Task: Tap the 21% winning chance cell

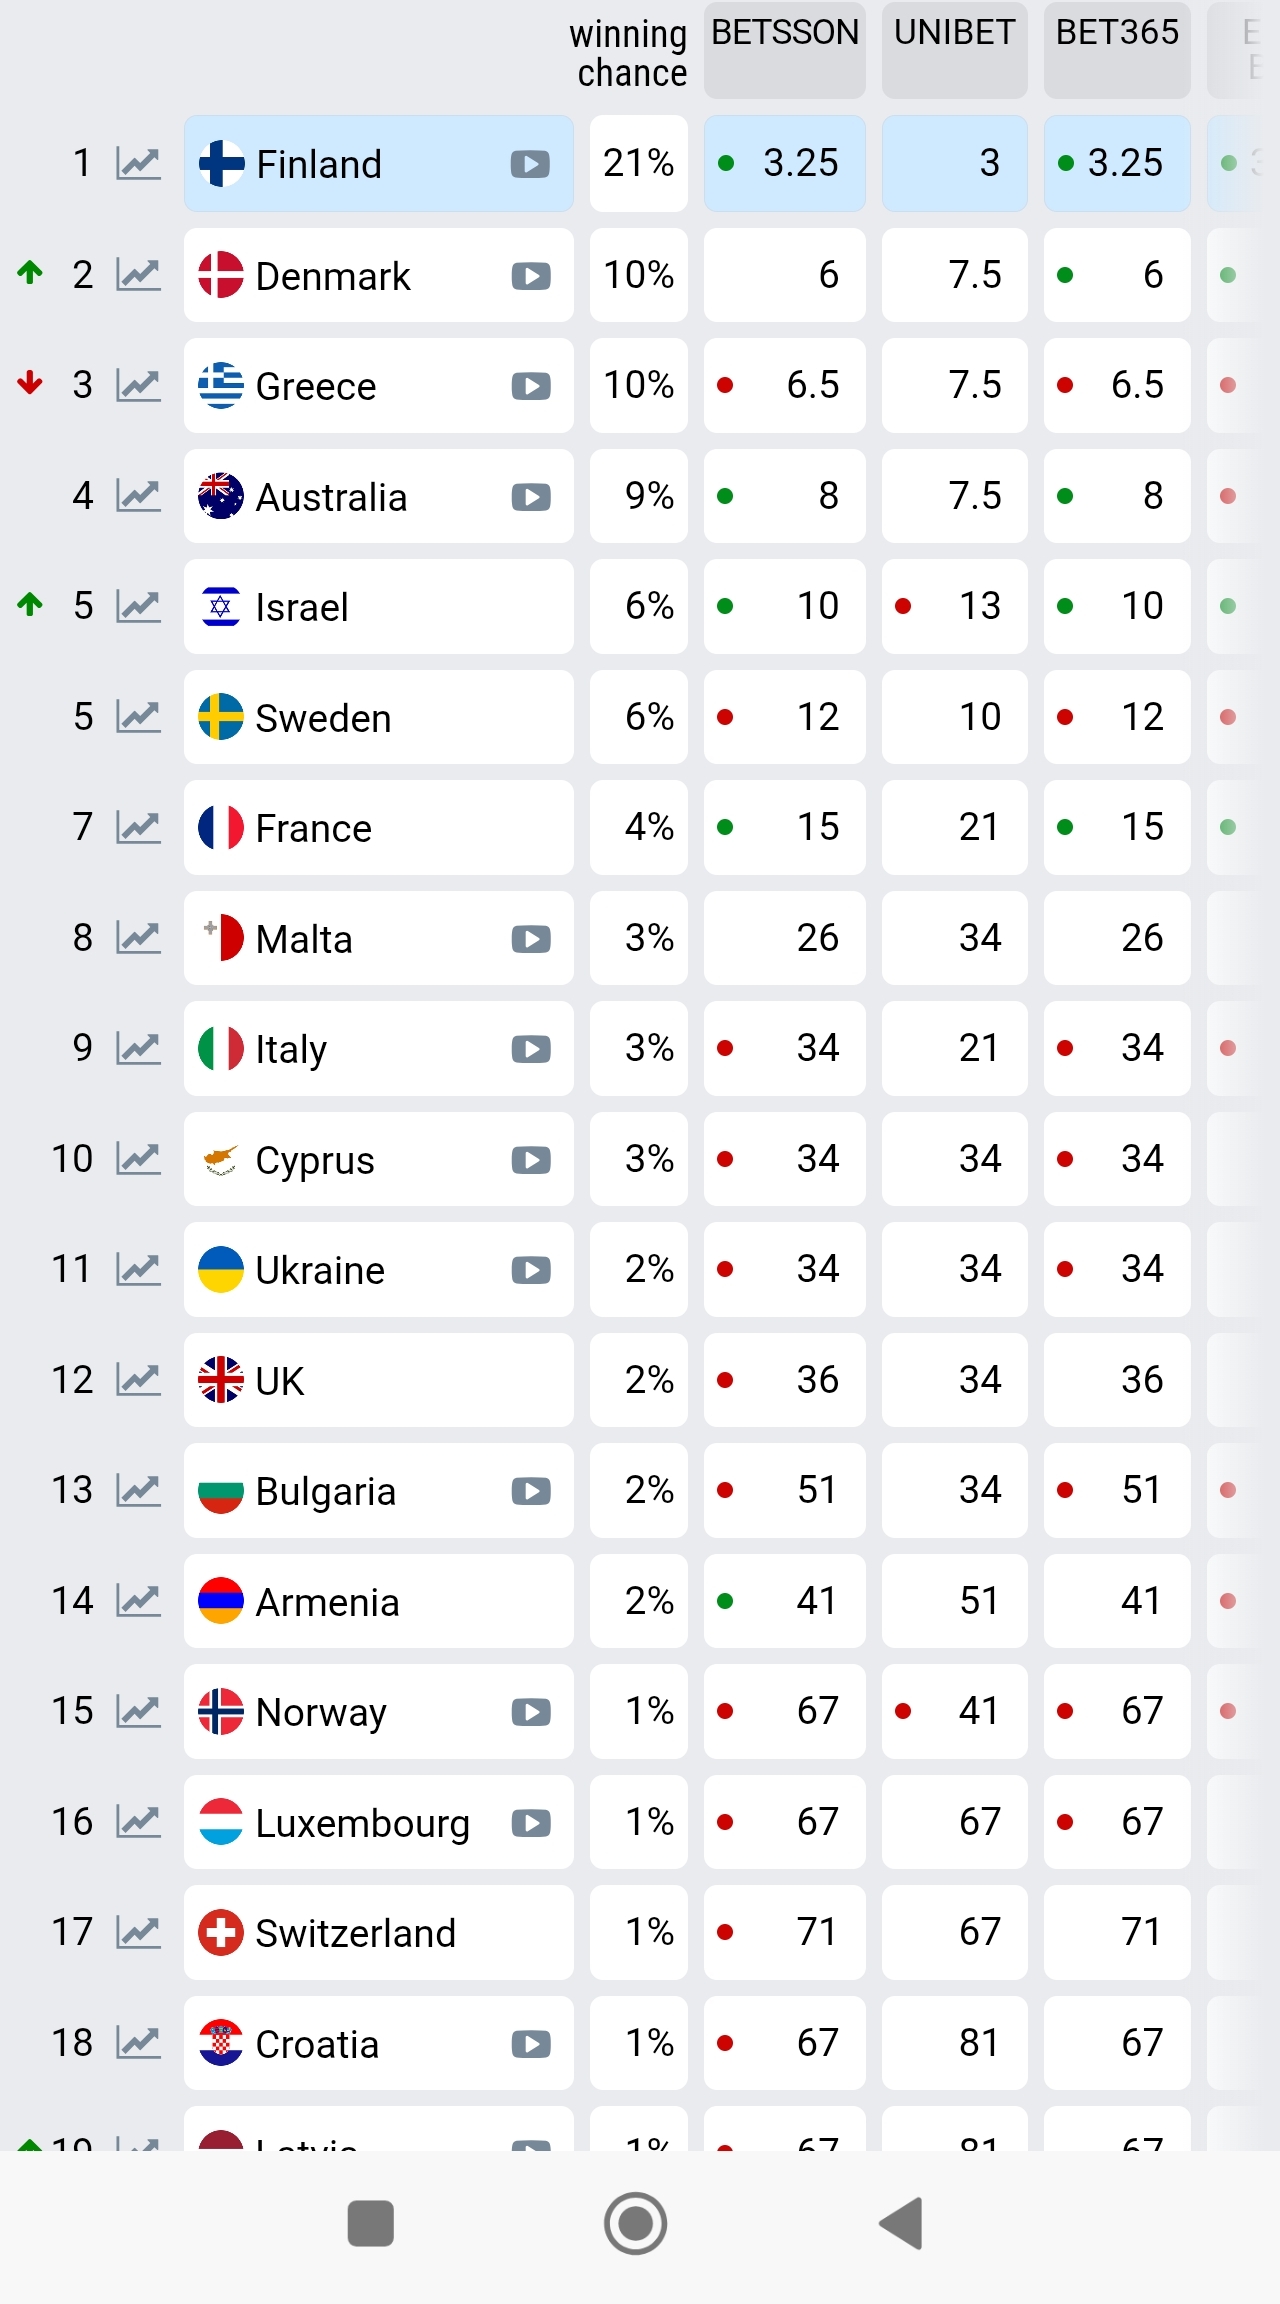Action: [638, 163]
